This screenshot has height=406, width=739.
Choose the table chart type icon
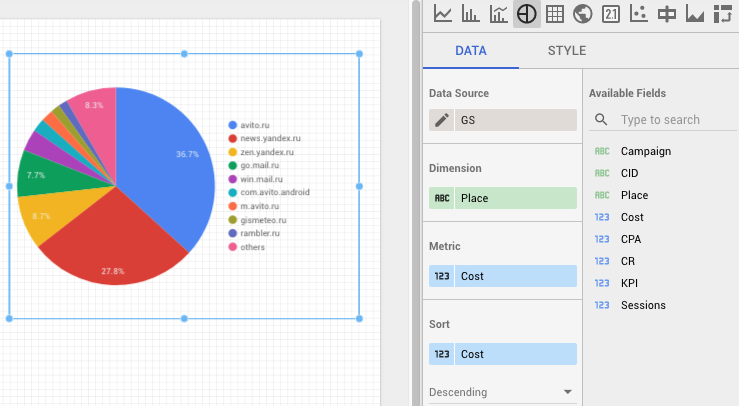point(555,14)
